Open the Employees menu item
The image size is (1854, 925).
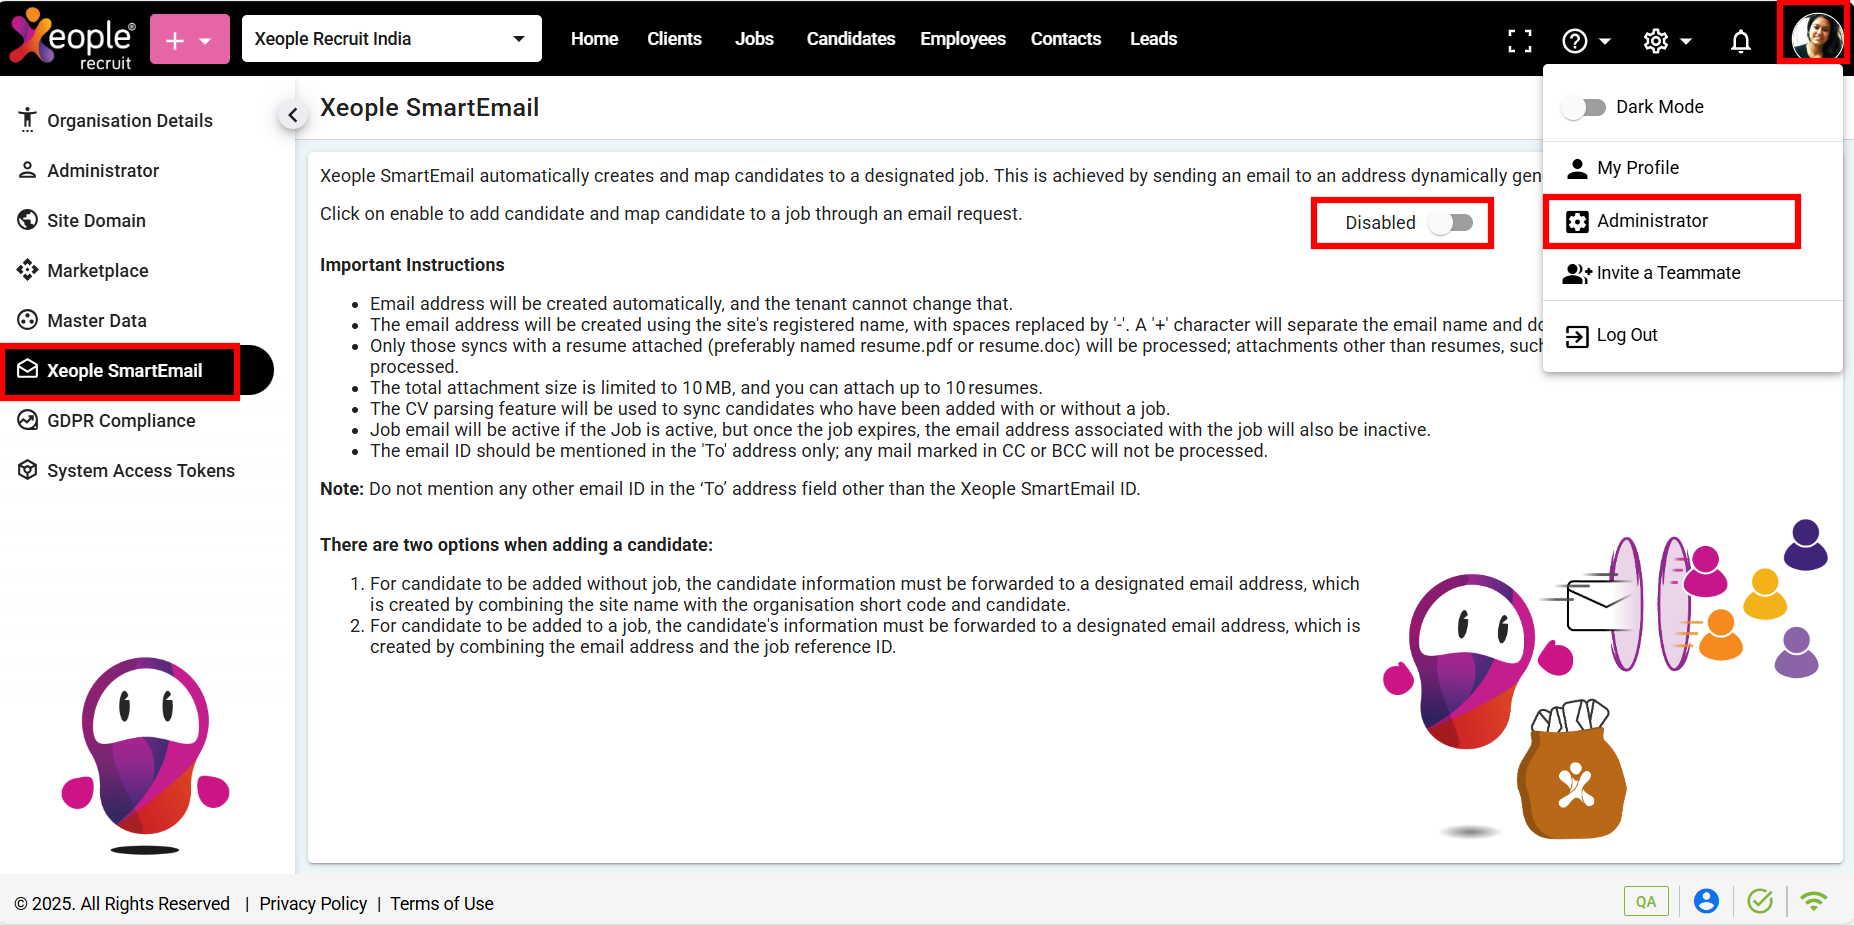click(x=963, y=39)
